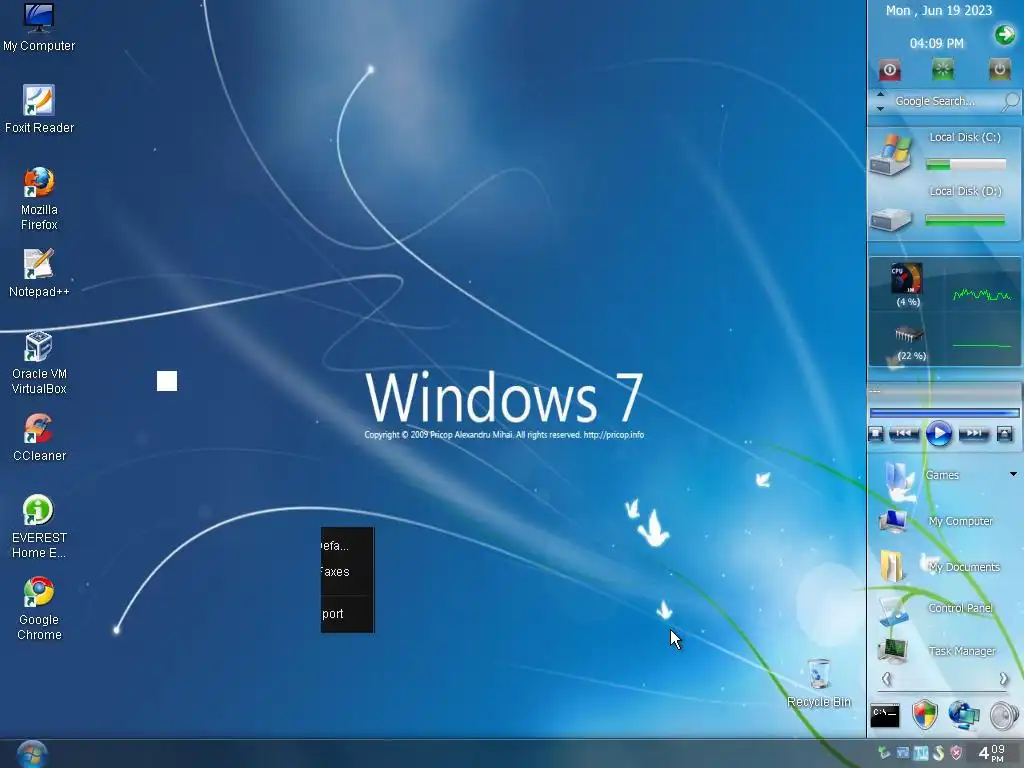Select the Google Chrome desktop icon
This screenshot has width=1024, height=768.
coord(39,609)
